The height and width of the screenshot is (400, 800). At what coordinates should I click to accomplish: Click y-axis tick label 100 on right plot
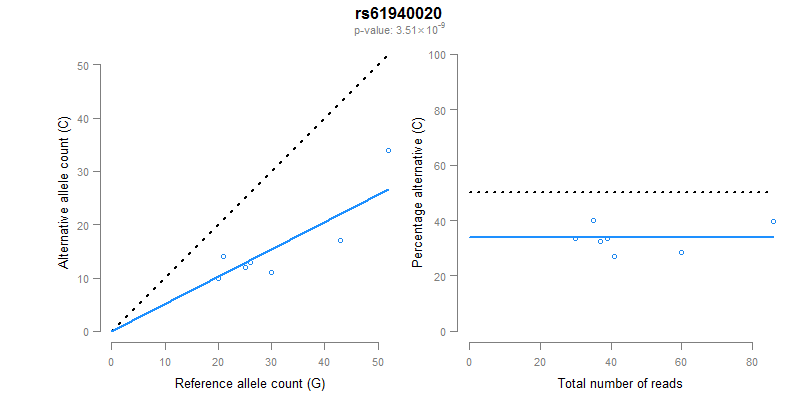pyautogui.click(x=436, y=54)
